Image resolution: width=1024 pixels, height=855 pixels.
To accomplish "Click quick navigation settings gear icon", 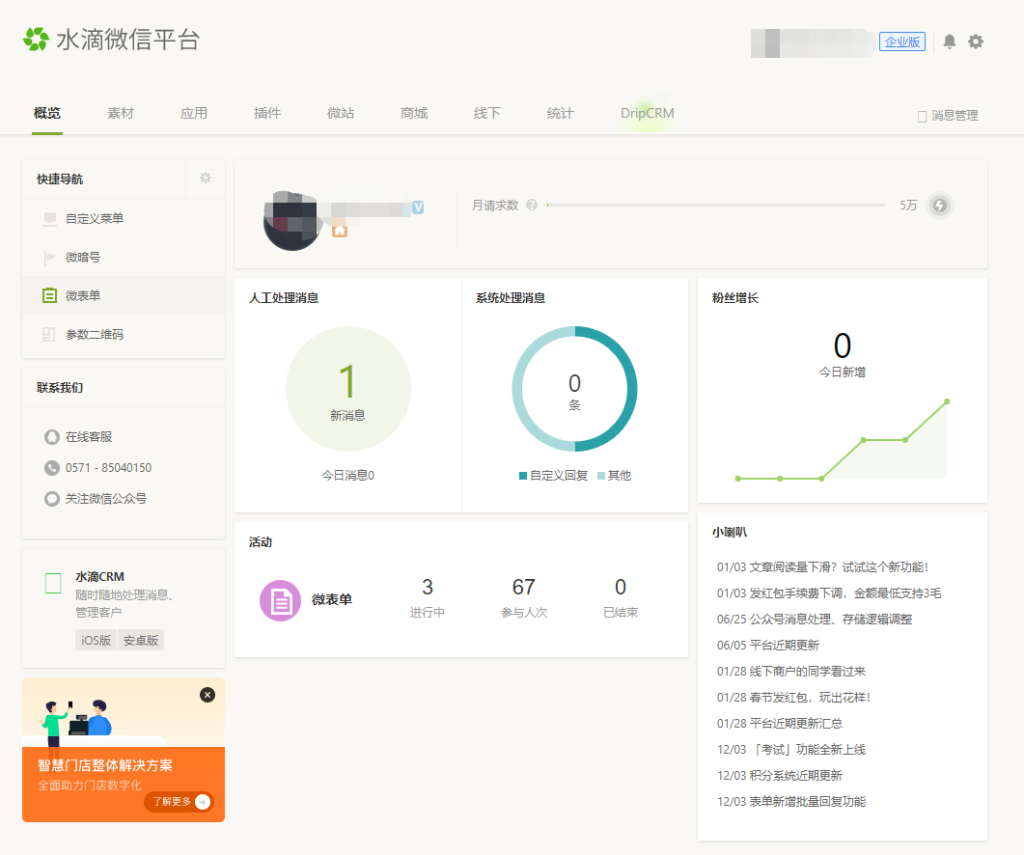I will tap(205, 178).
